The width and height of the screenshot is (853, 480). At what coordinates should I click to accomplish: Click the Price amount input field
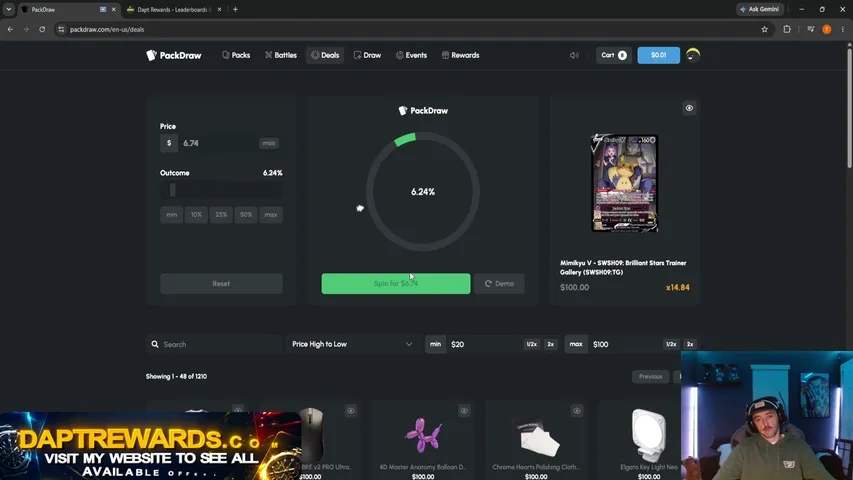(218, 143)
